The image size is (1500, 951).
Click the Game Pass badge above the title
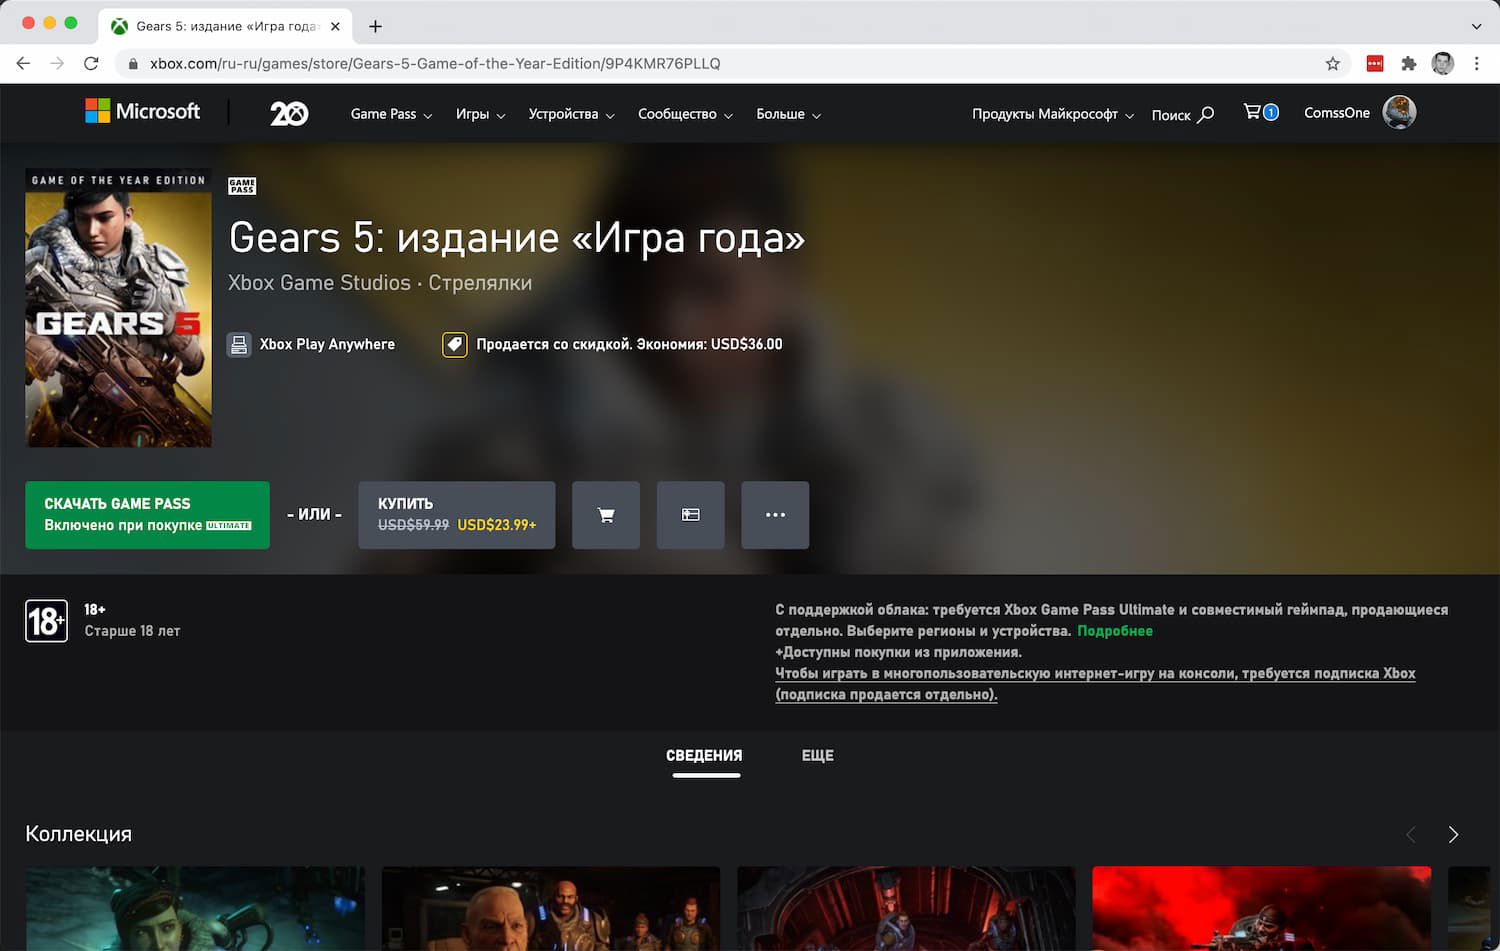coord(242,186)
